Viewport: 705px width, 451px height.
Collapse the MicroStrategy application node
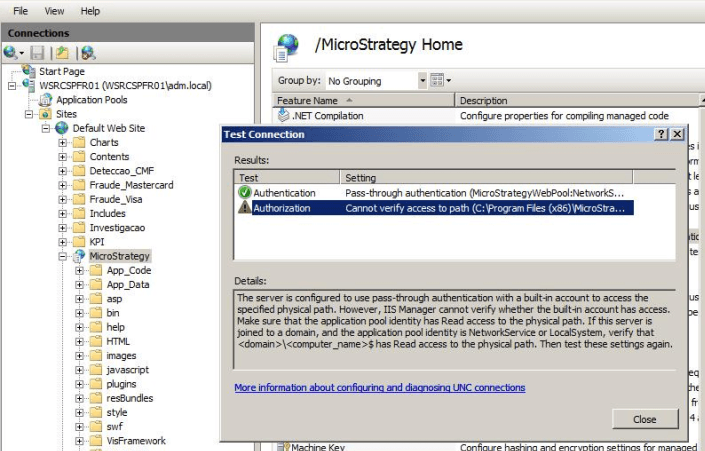pyautogui.click(x=63, y=256)
